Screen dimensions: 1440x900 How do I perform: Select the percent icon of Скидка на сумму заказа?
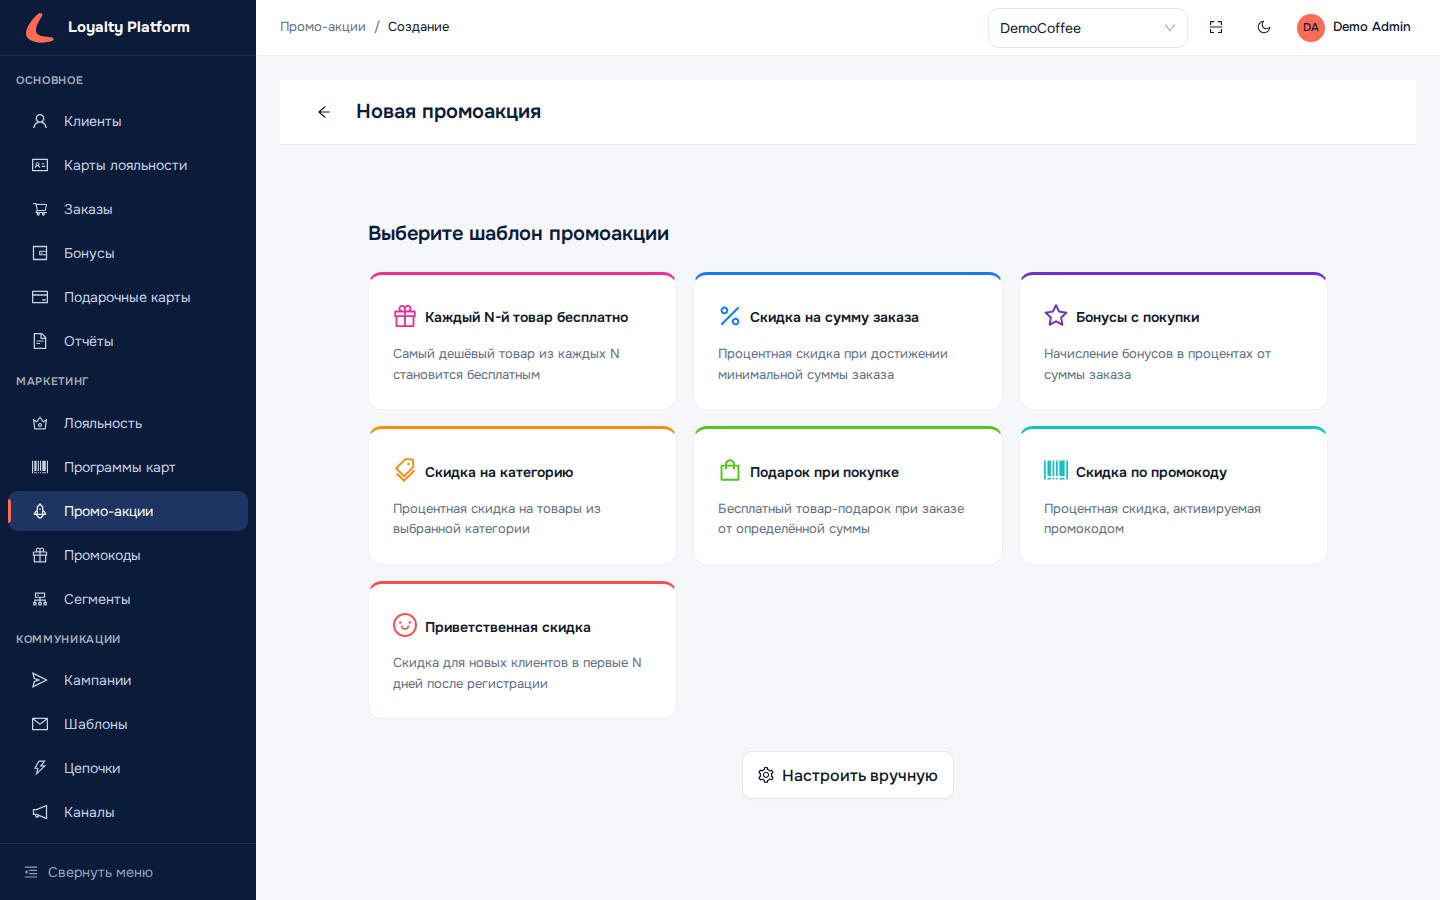[730, 317]
